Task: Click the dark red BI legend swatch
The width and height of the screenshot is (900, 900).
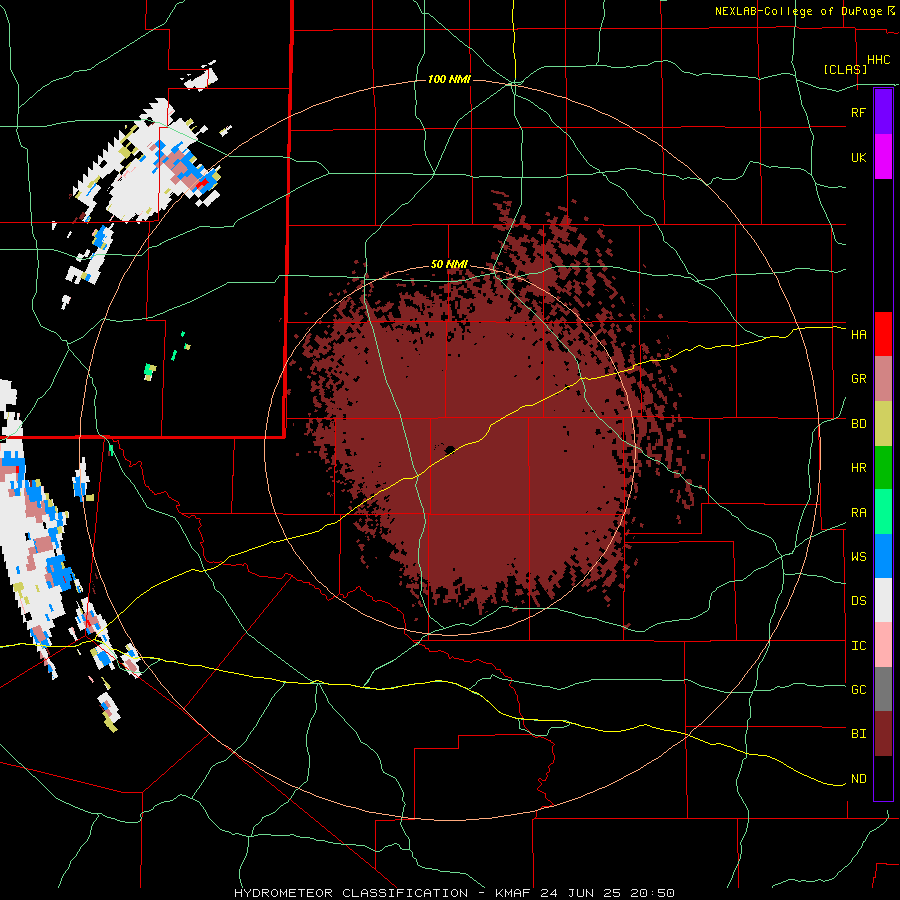Action: (883, 734)
